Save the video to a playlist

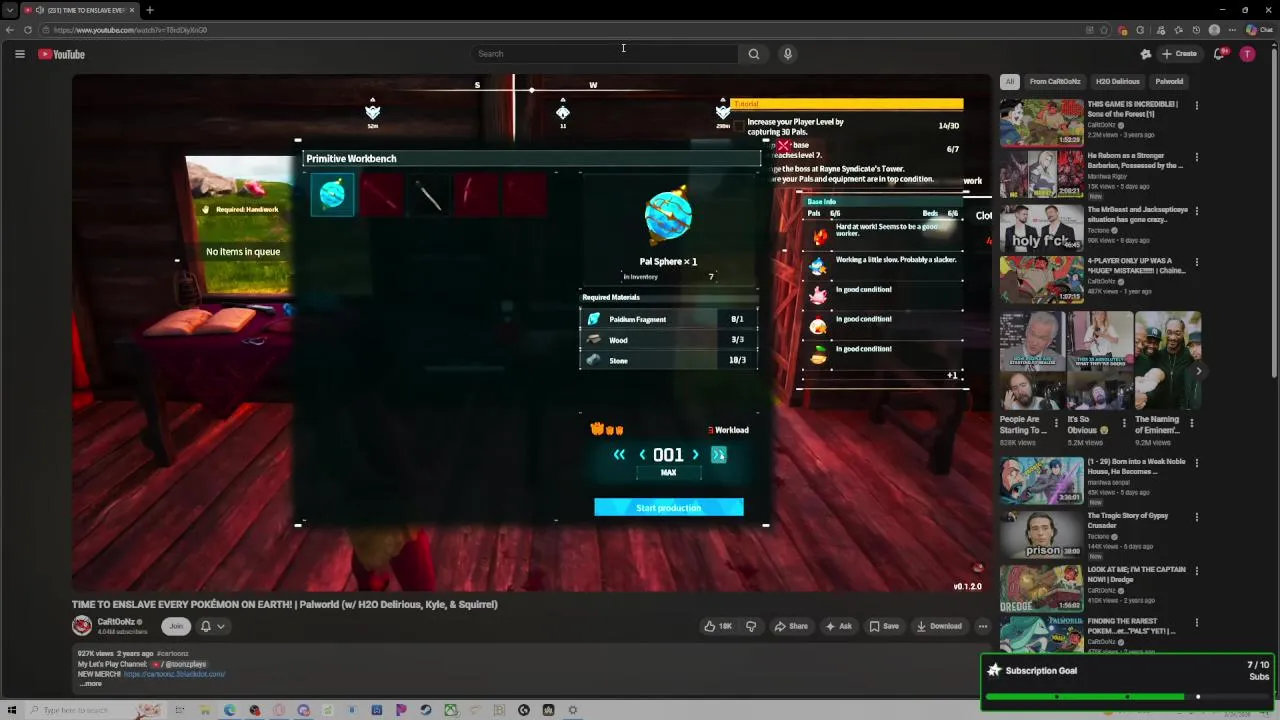tap(884, 626)
